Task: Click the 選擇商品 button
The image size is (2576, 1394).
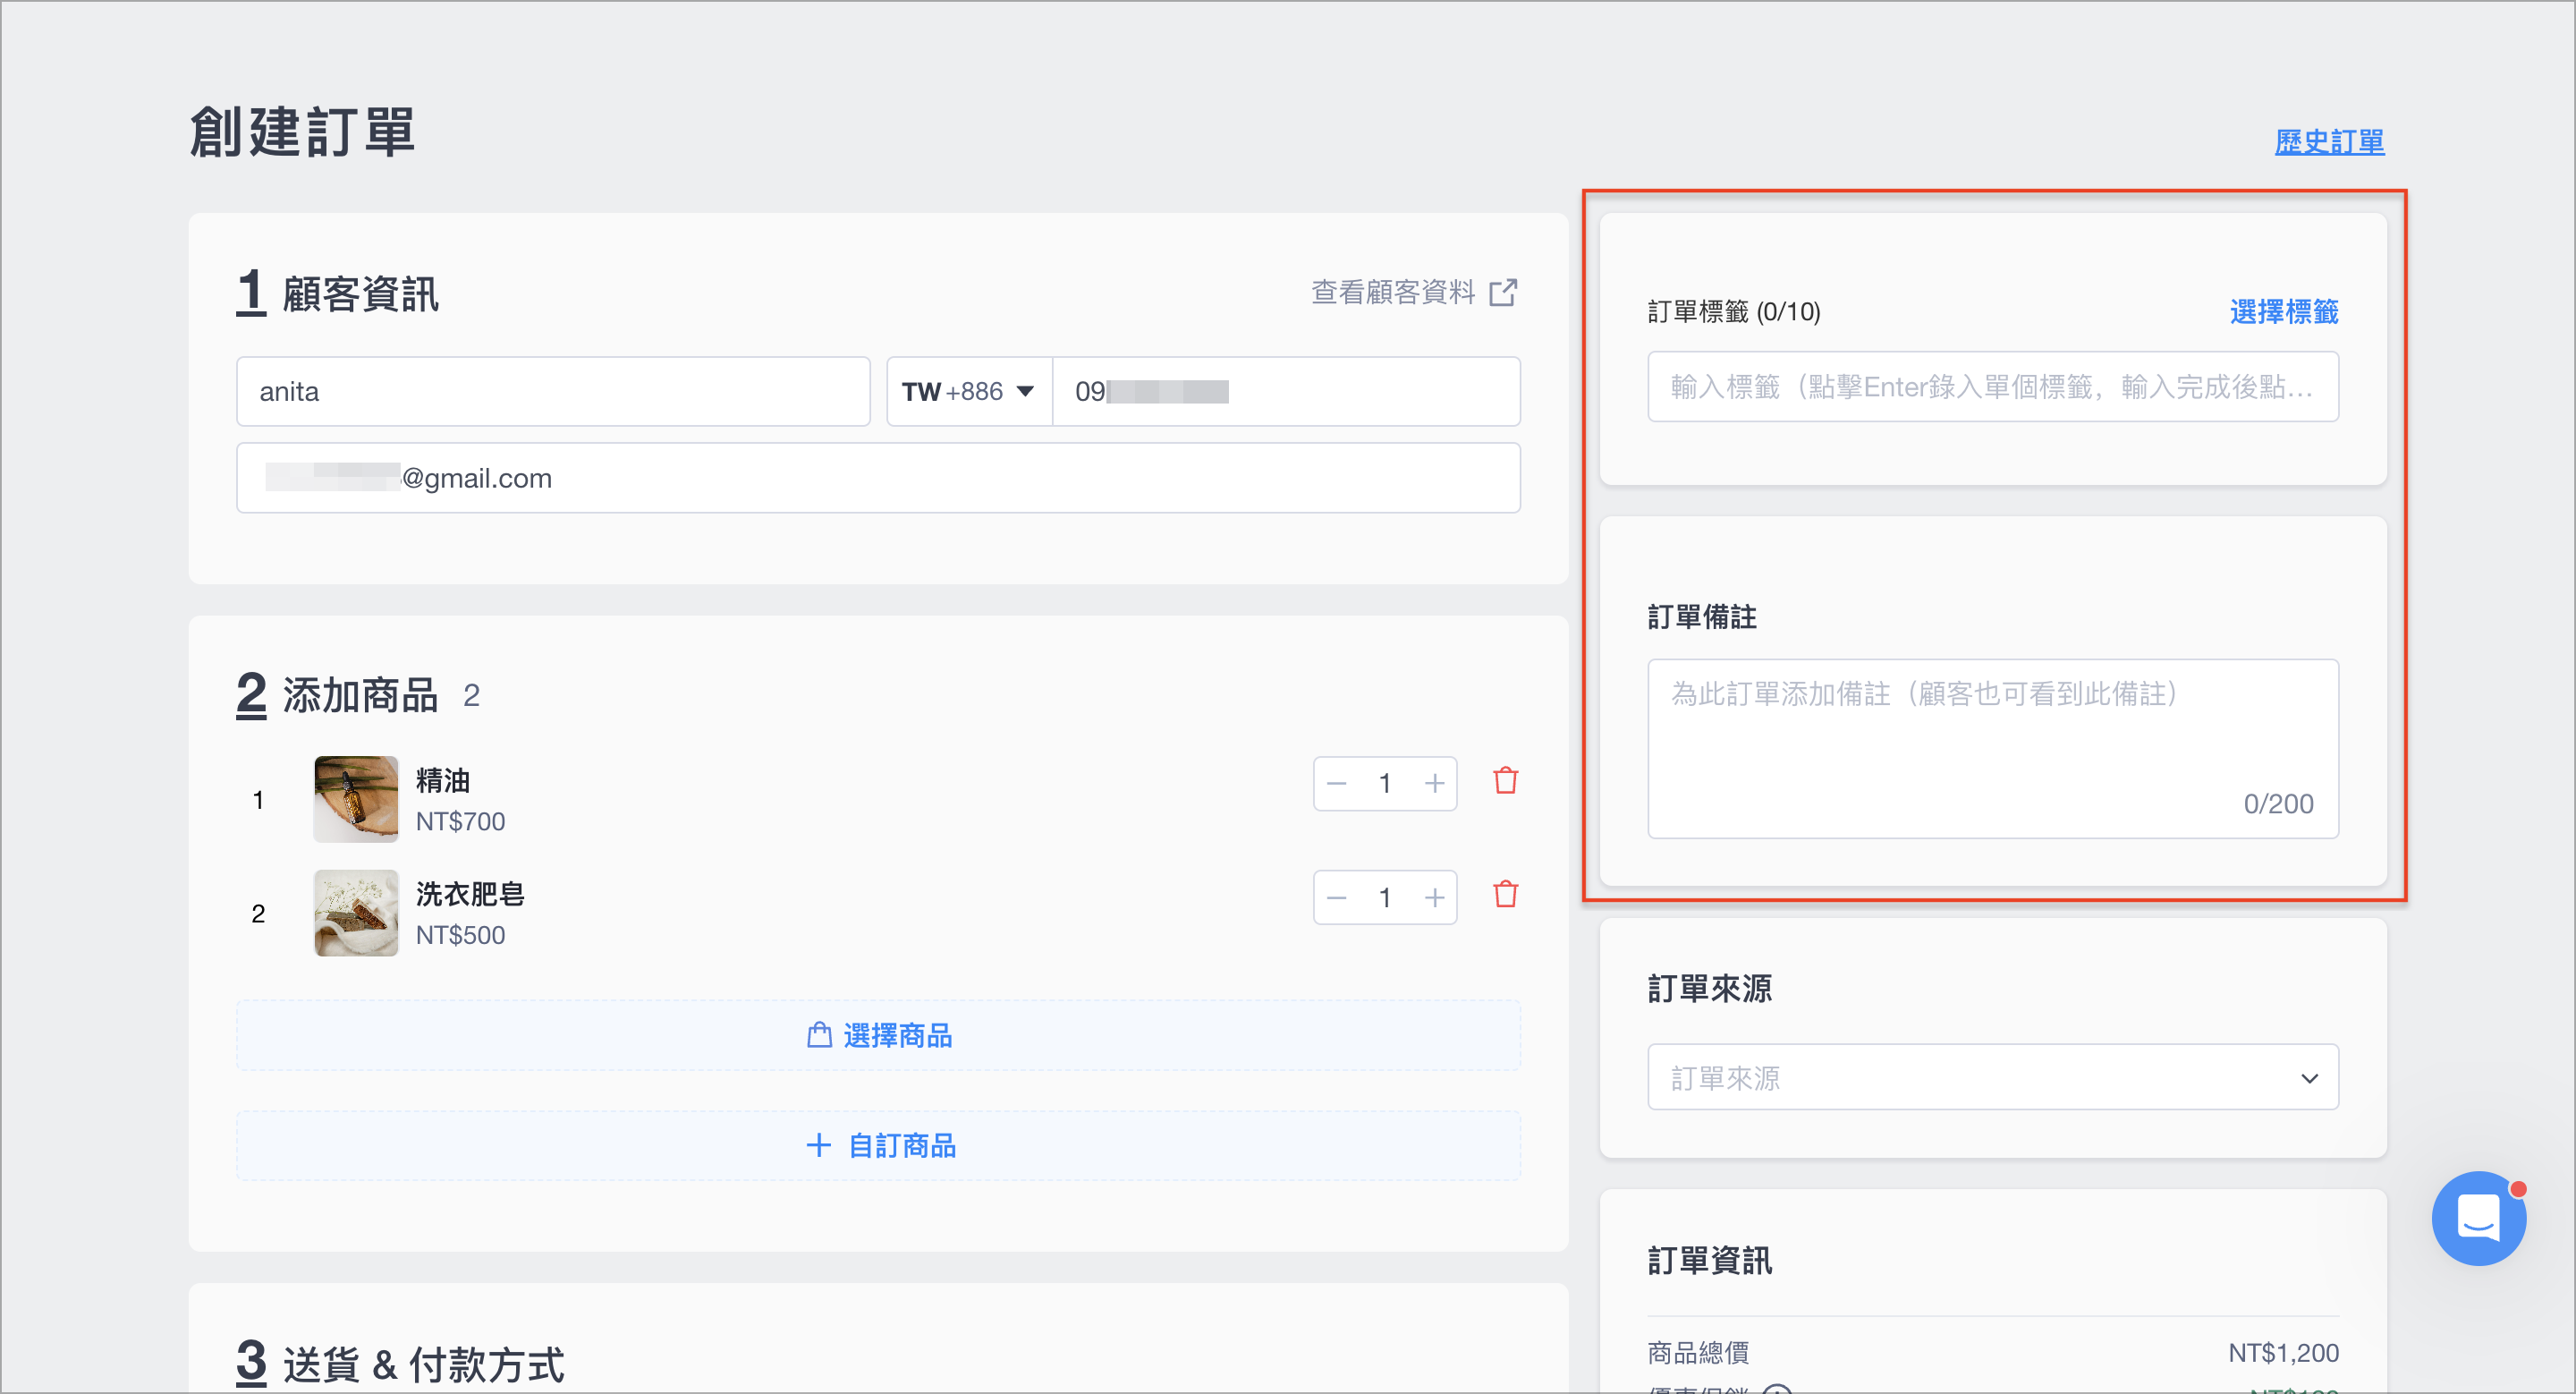Action: coord(878,1036)
